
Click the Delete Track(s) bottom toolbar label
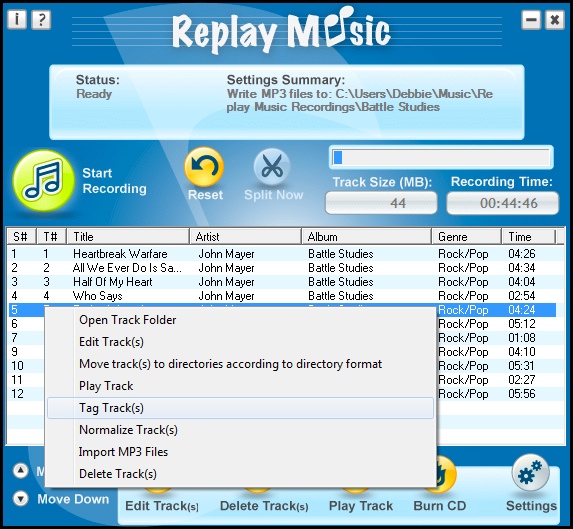click(x=264, y=506)
